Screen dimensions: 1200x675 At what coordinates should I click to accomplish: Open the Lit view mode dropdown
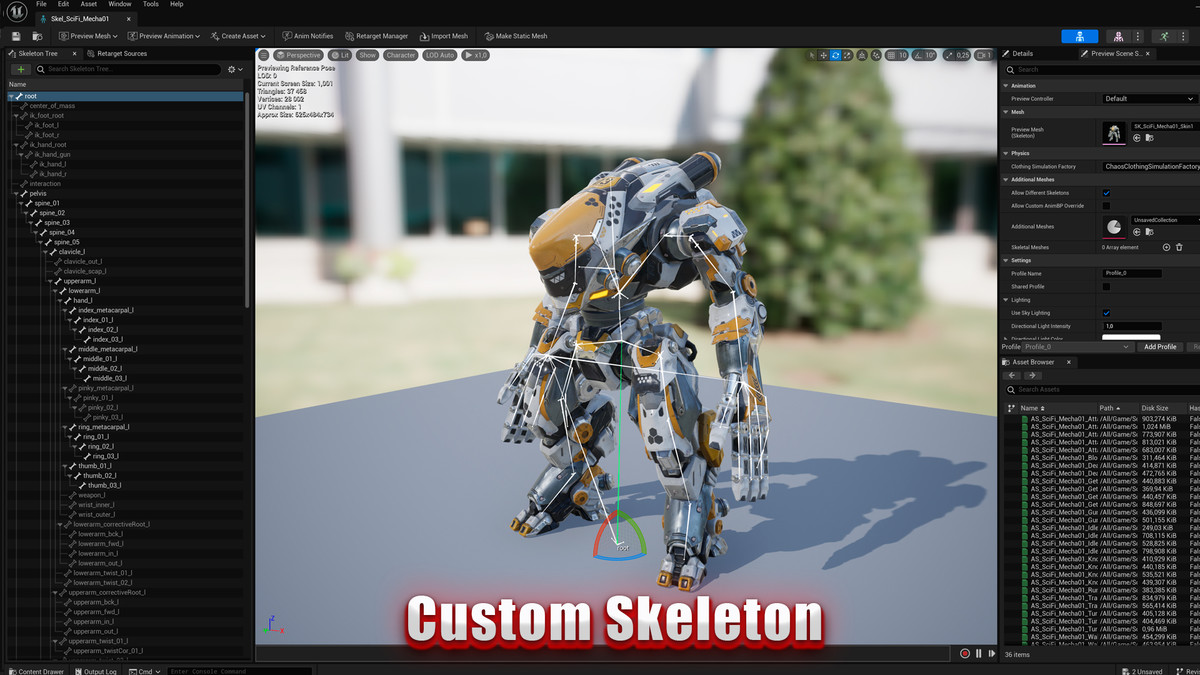coord(341,55)
